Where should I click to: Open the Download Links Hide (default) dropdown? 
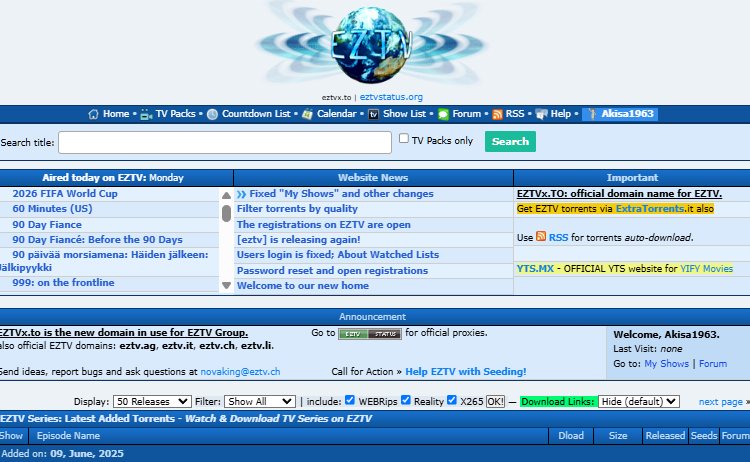tap(639, 401)
